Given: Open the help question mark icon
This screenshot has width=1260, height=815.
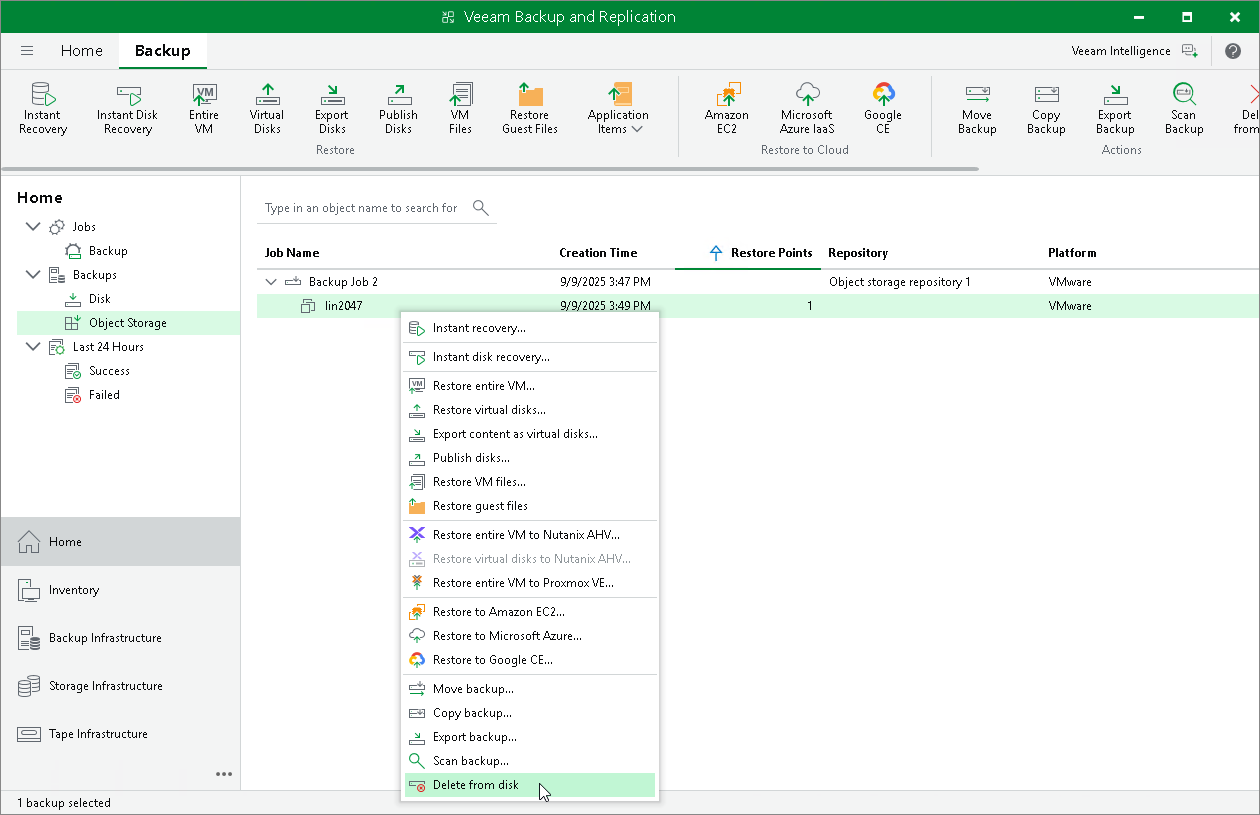Looking at the screenshot, I should (x=1232, y=51).
